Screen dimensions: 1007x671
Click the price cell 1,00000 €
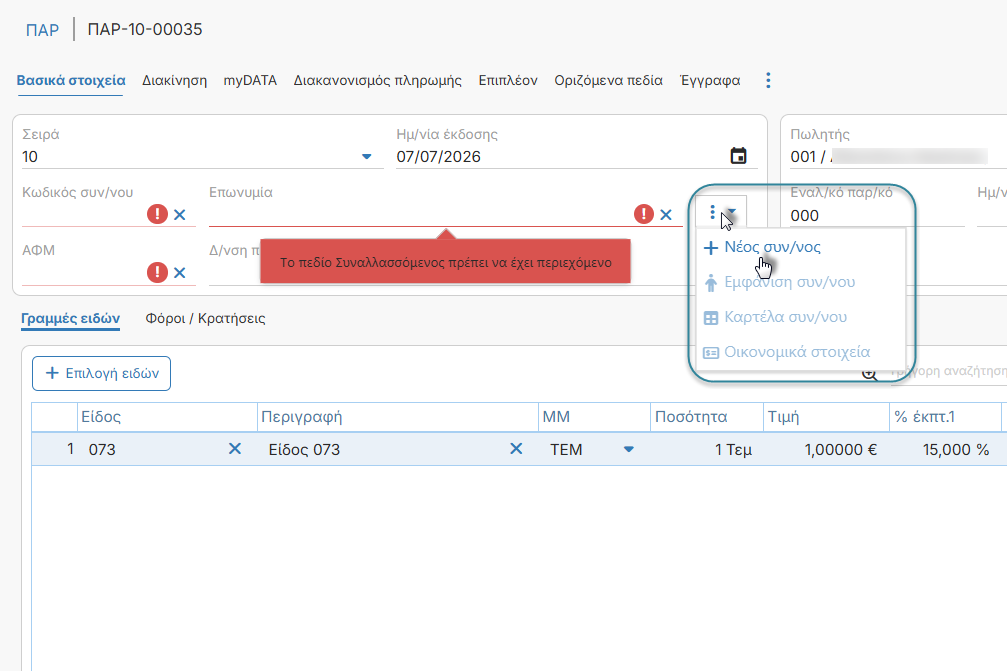coord(827,449)
